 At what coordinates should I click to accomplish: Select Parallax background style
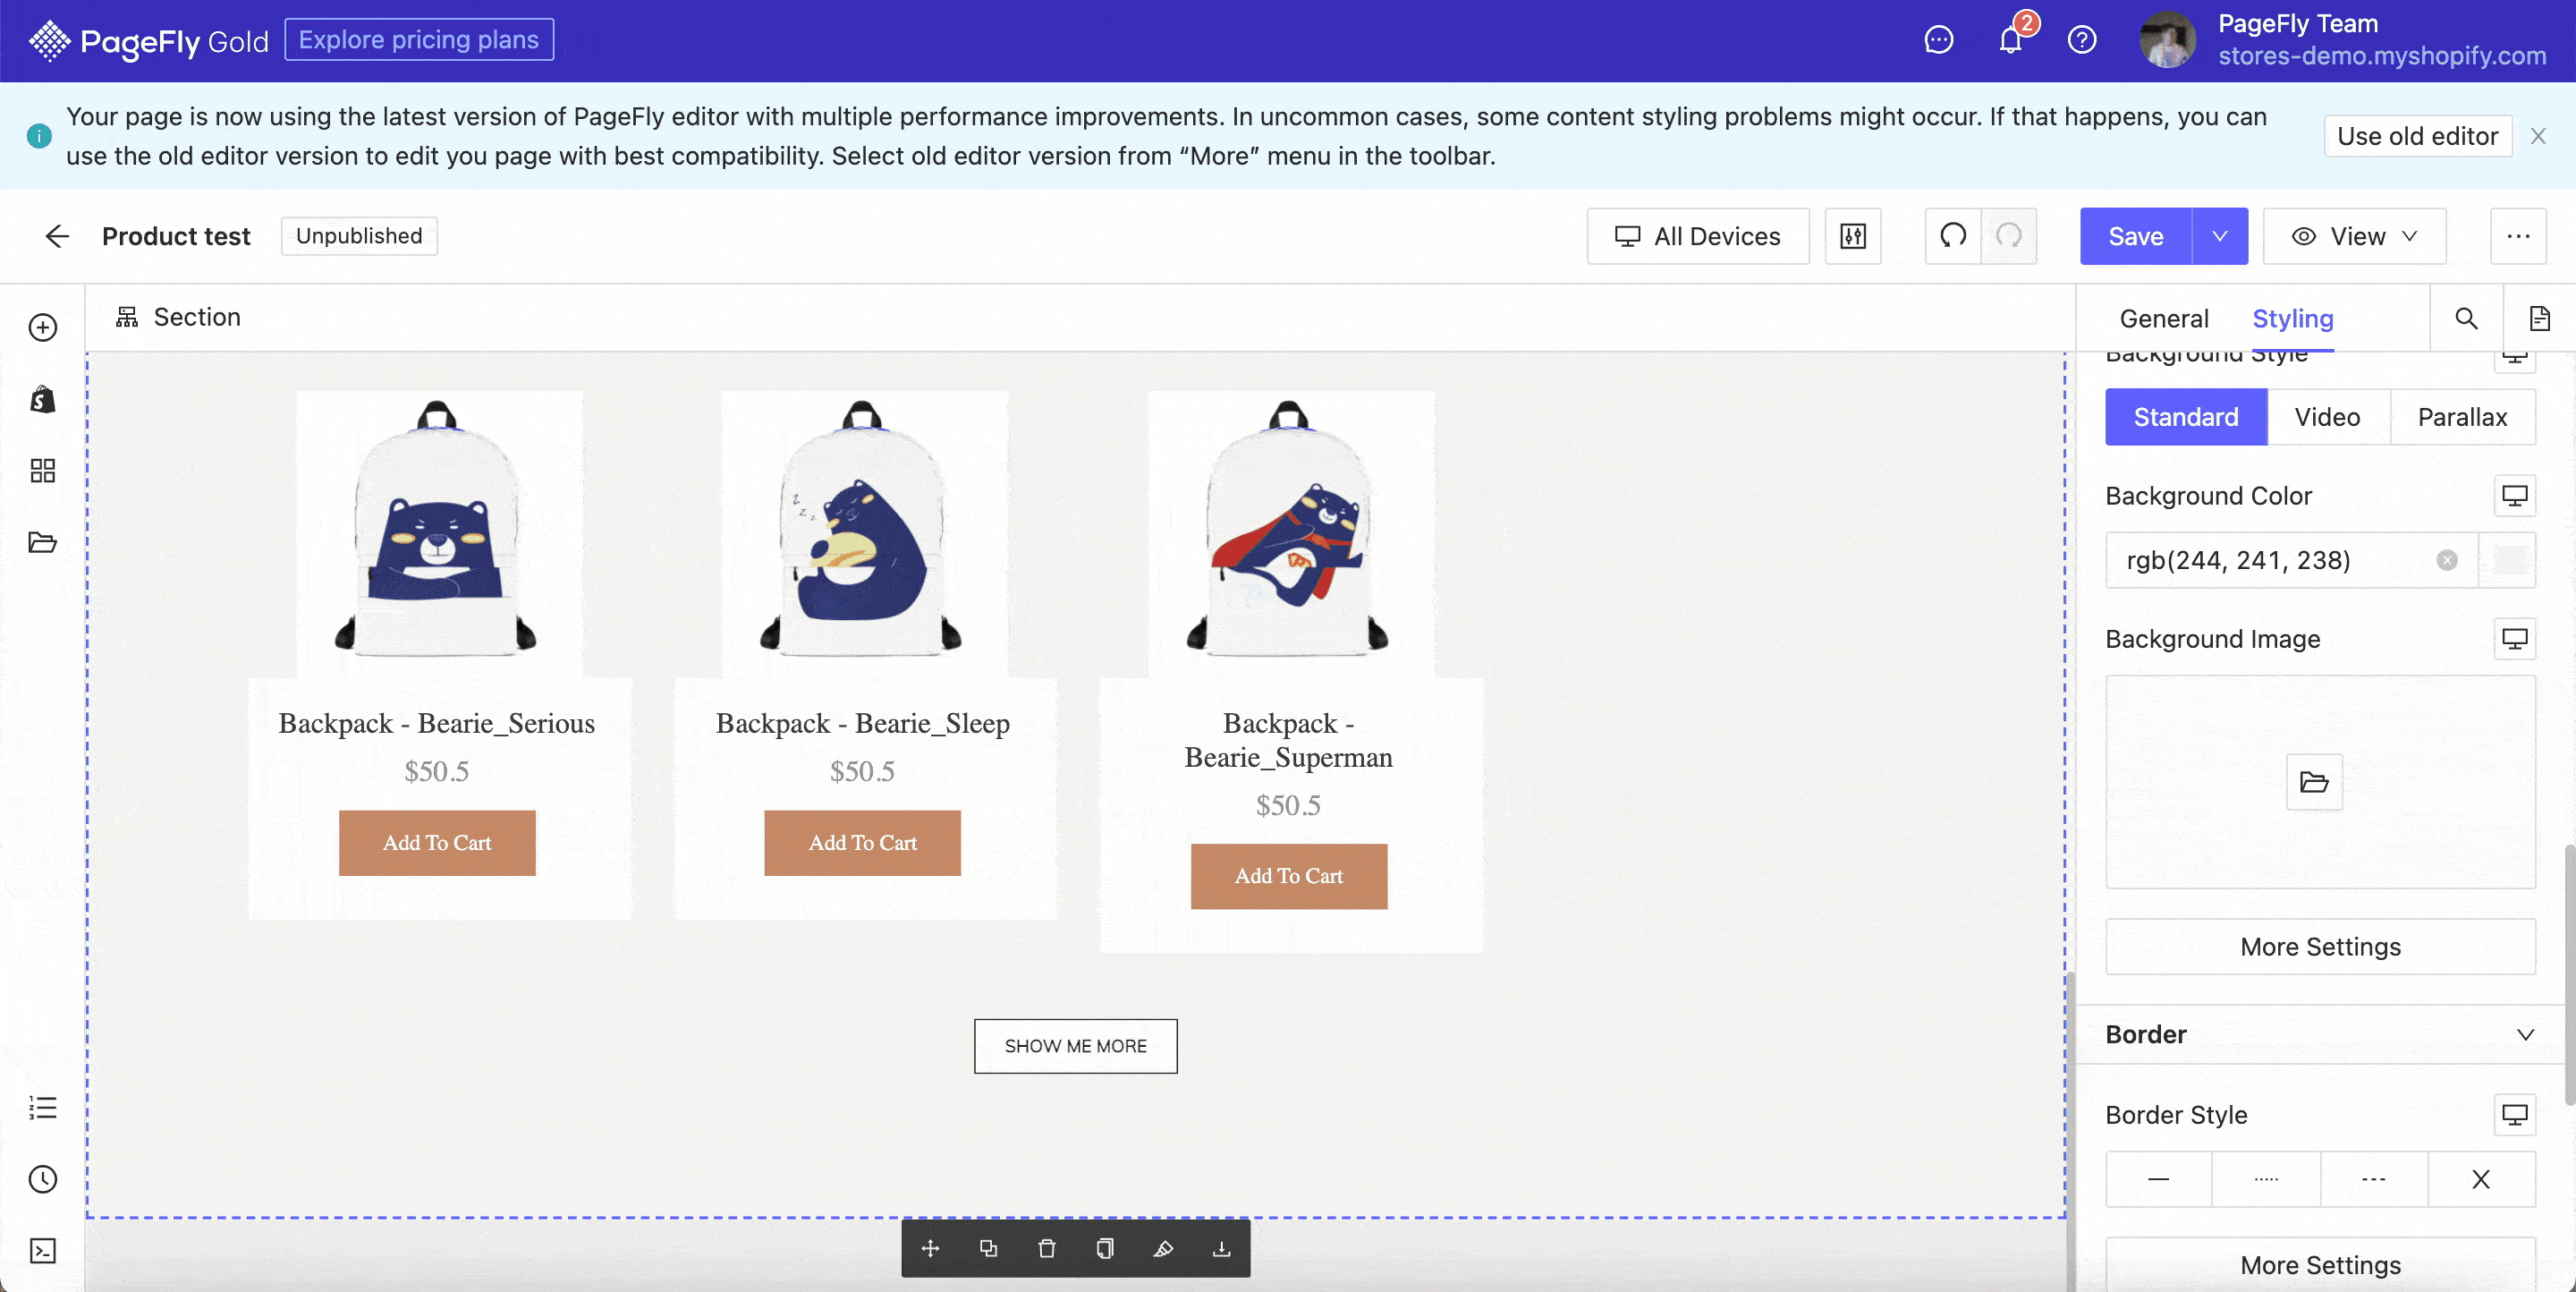click(x=2462, y=417)
